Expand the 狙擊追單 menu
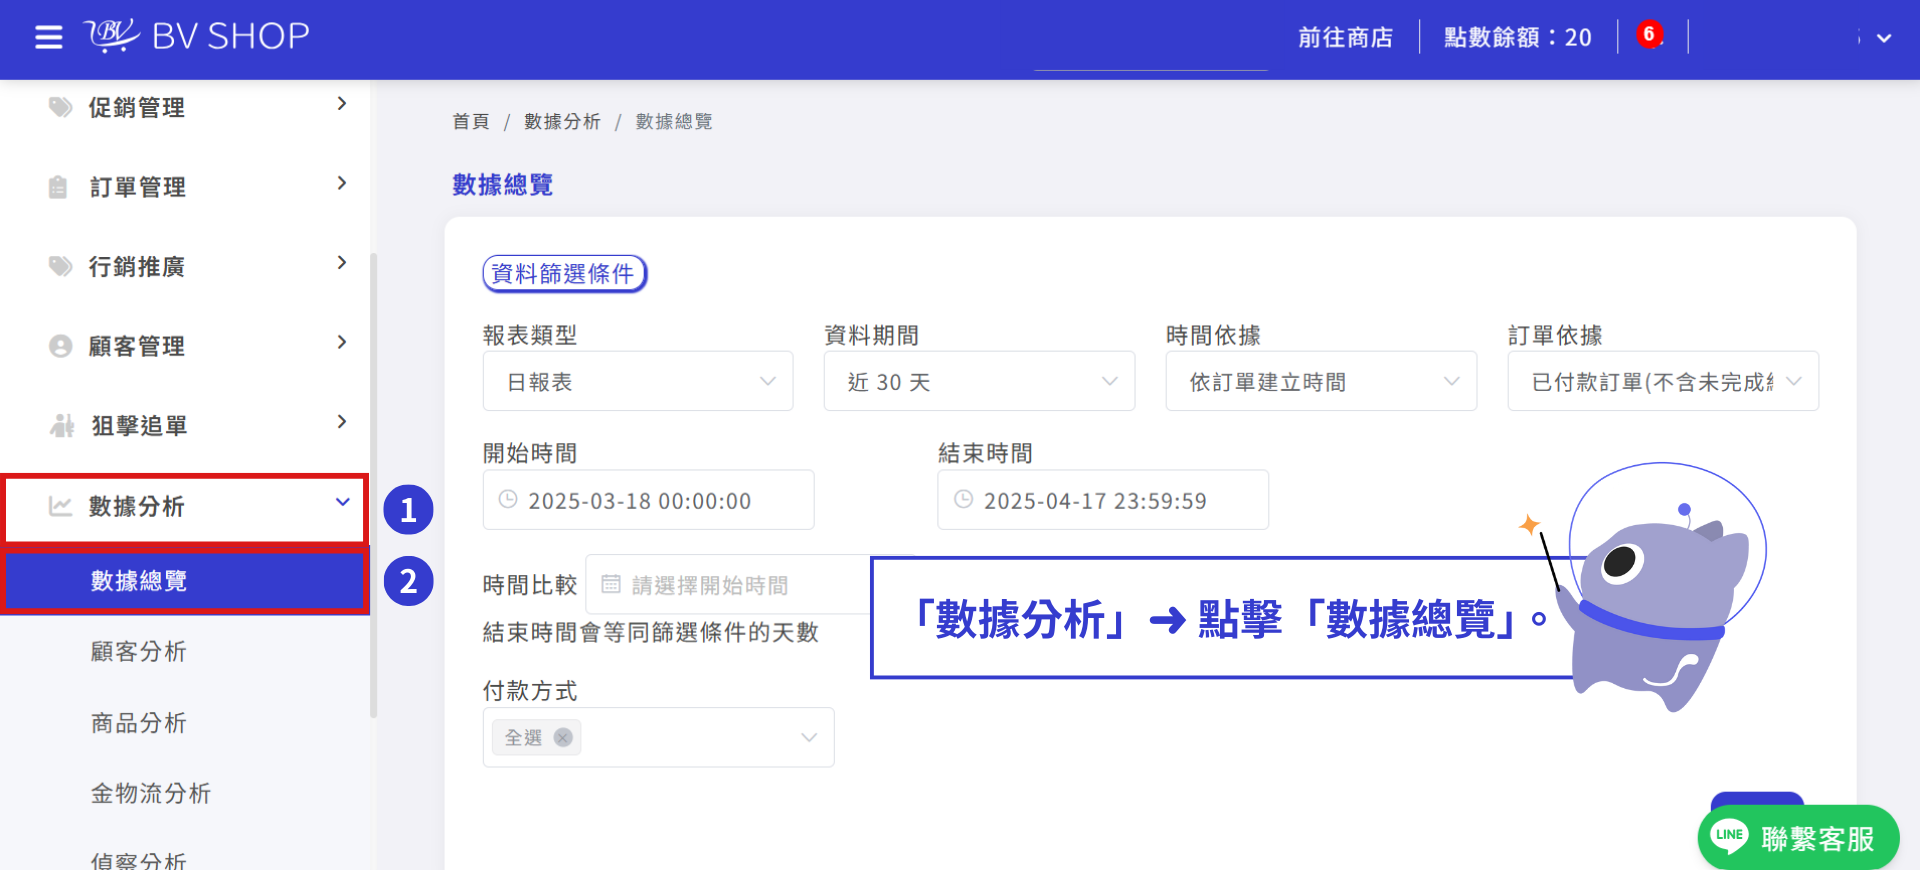This screenshot has width=1920, height=870. [342, 422]
